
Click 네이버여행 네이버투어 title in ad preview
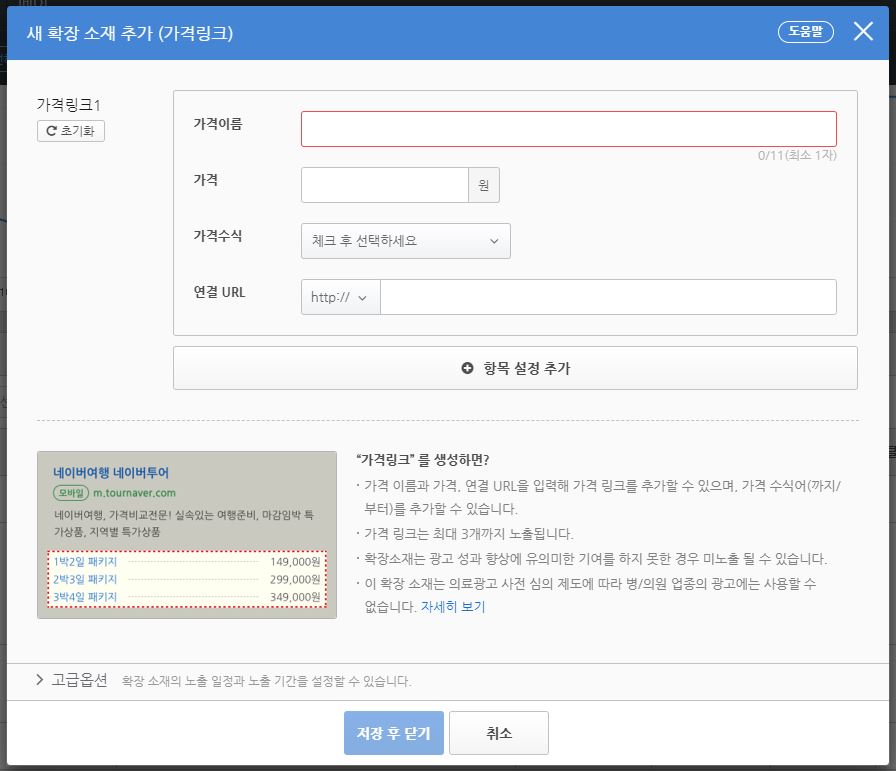pyautogui.click(x=111, y=473)
